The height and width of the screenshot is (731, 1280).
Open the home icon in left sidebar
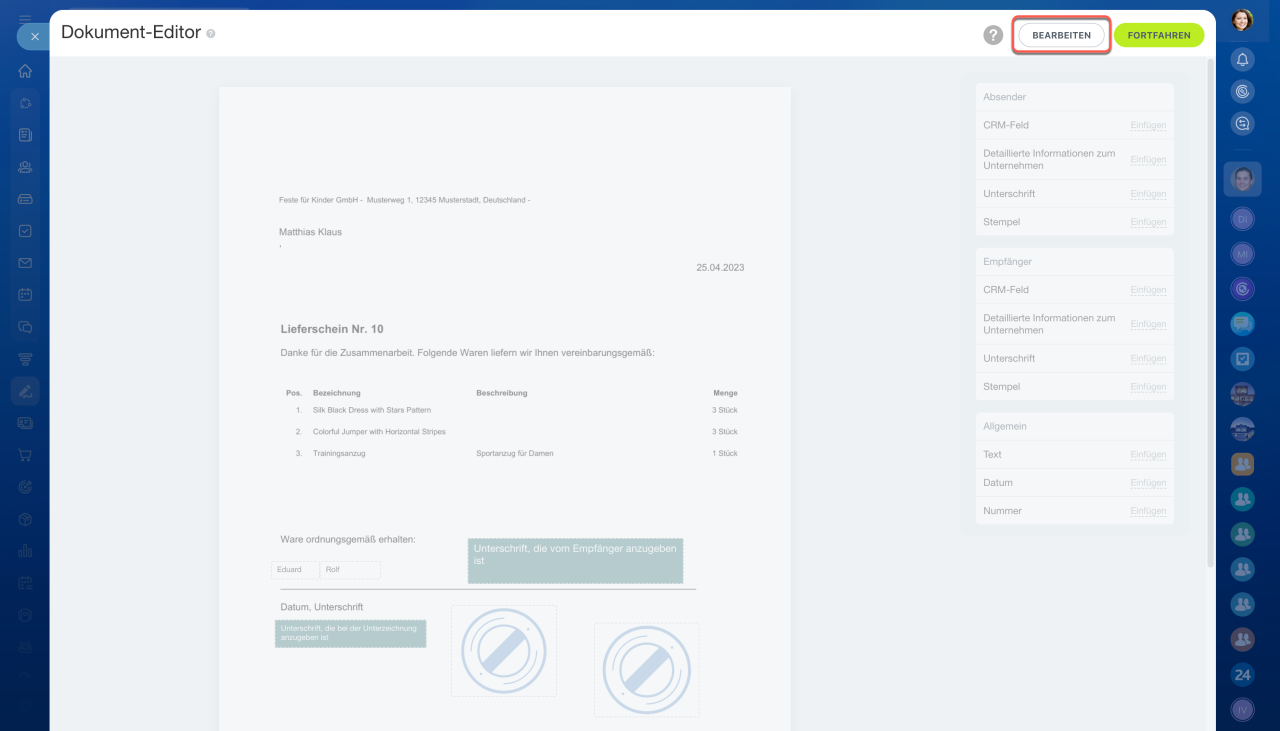[x=25, y=71]
